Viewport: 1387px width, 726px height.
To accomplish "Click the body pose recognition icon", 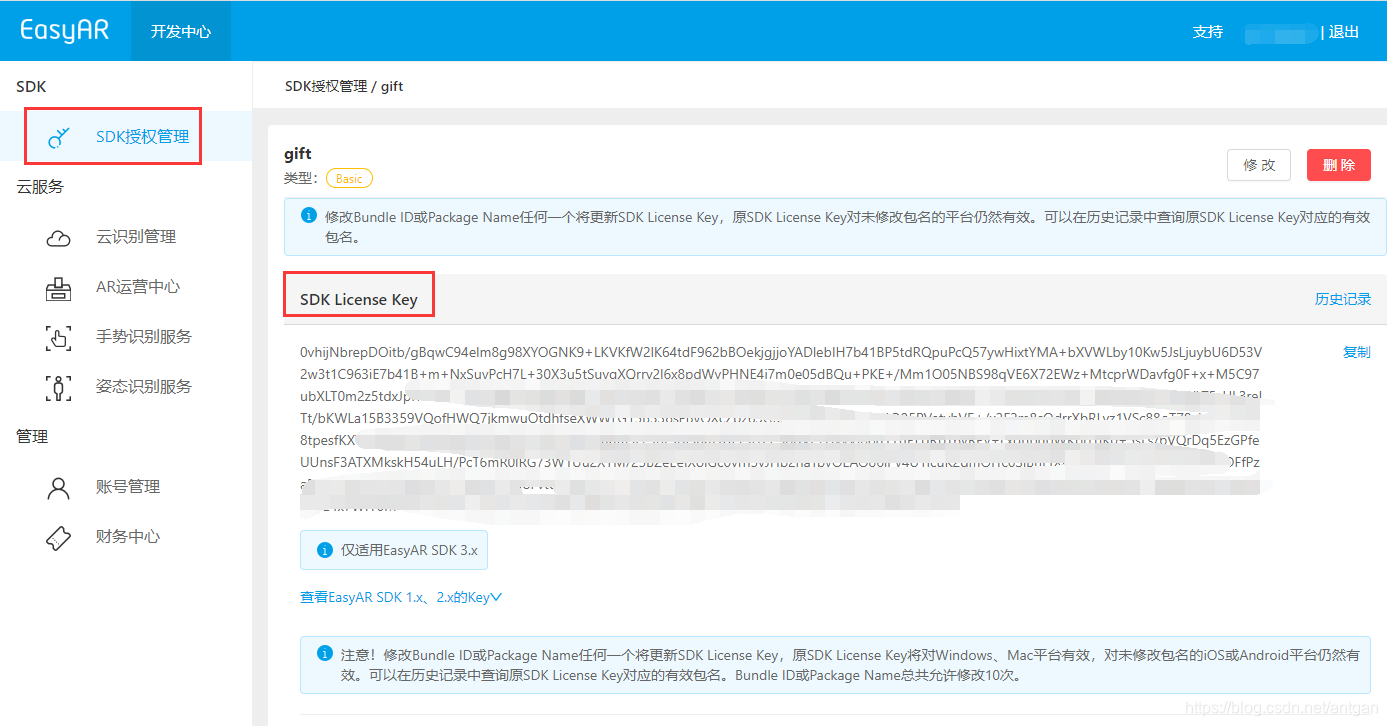I will tap(59, 387).
